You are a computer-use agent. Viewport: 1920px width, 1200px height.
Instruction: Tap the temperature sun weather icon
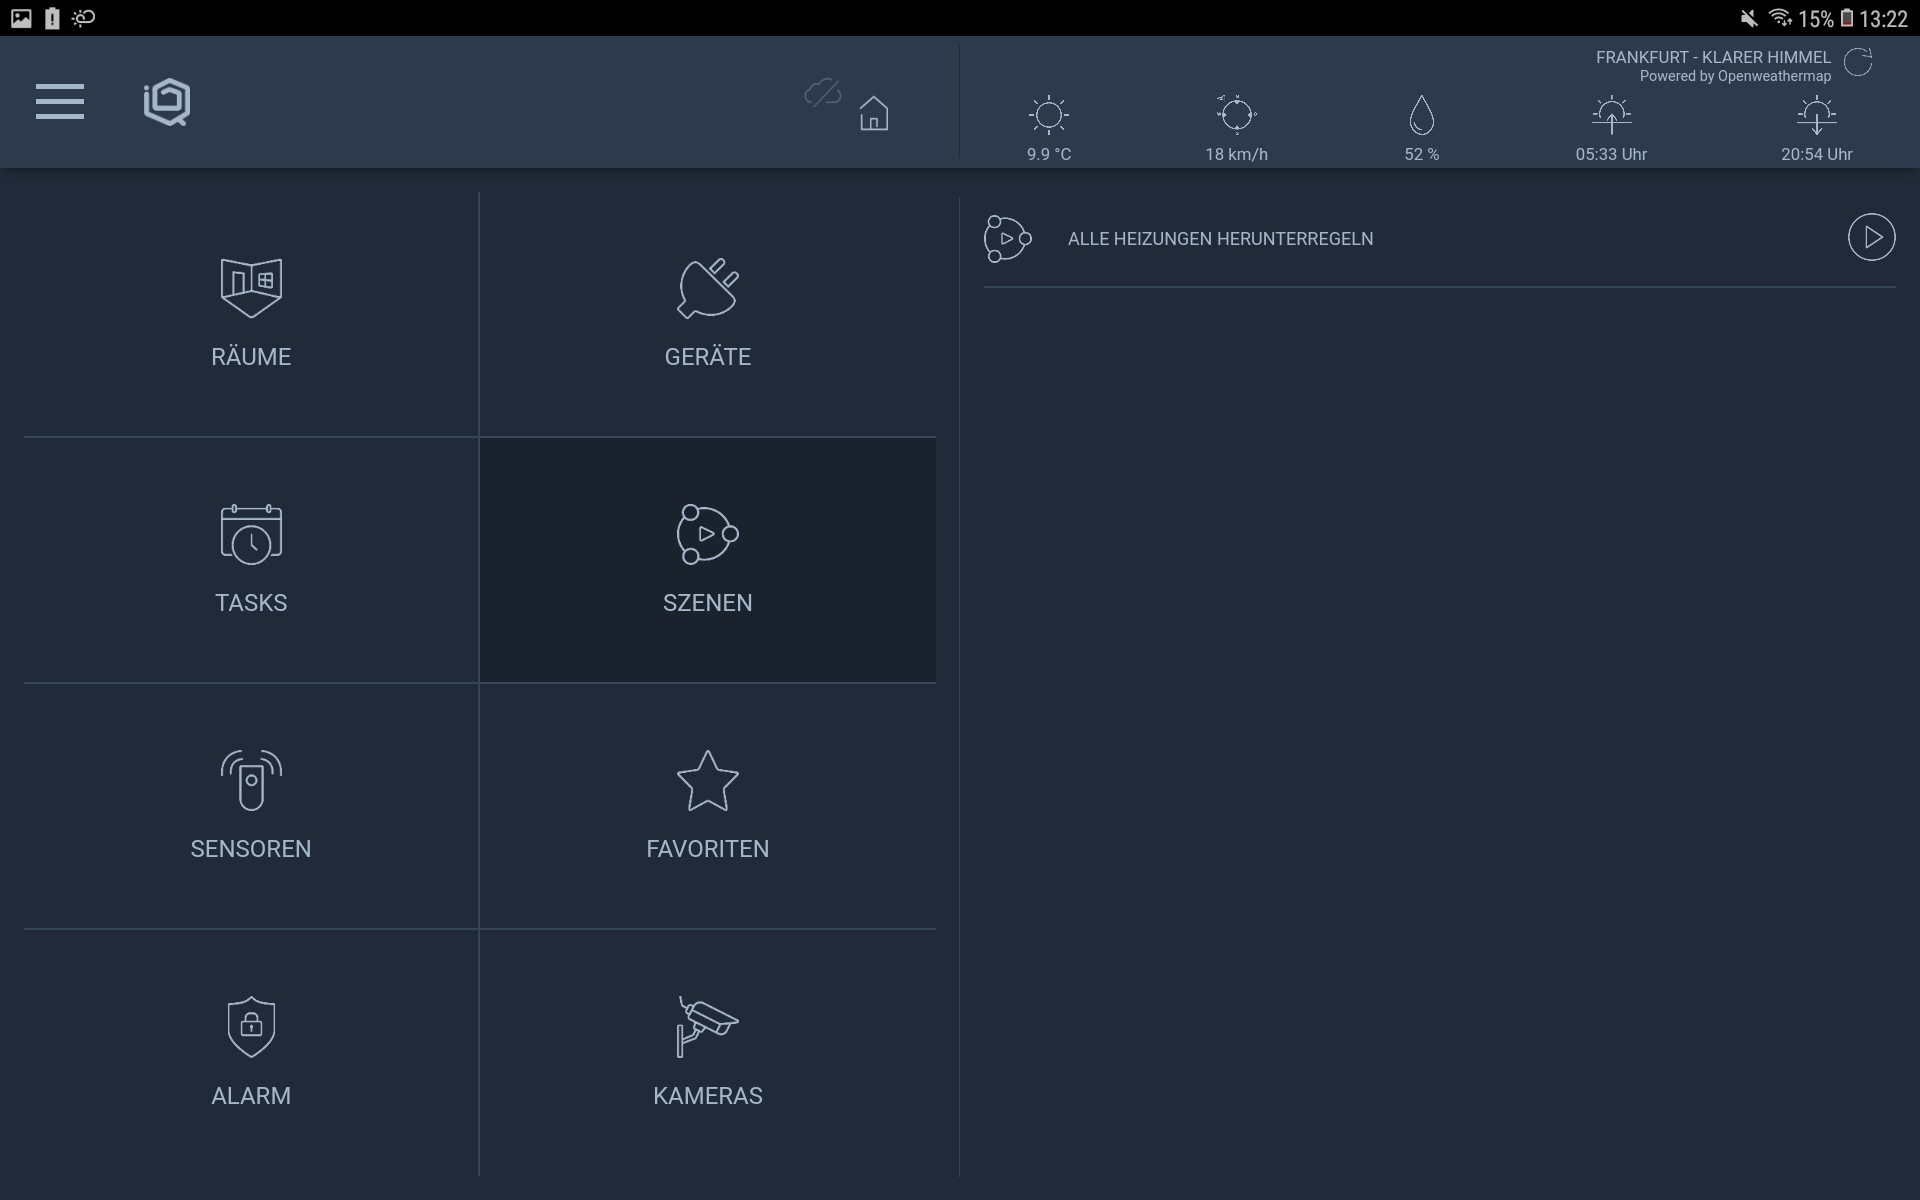pyautogui.click(x=1048, y=116)
